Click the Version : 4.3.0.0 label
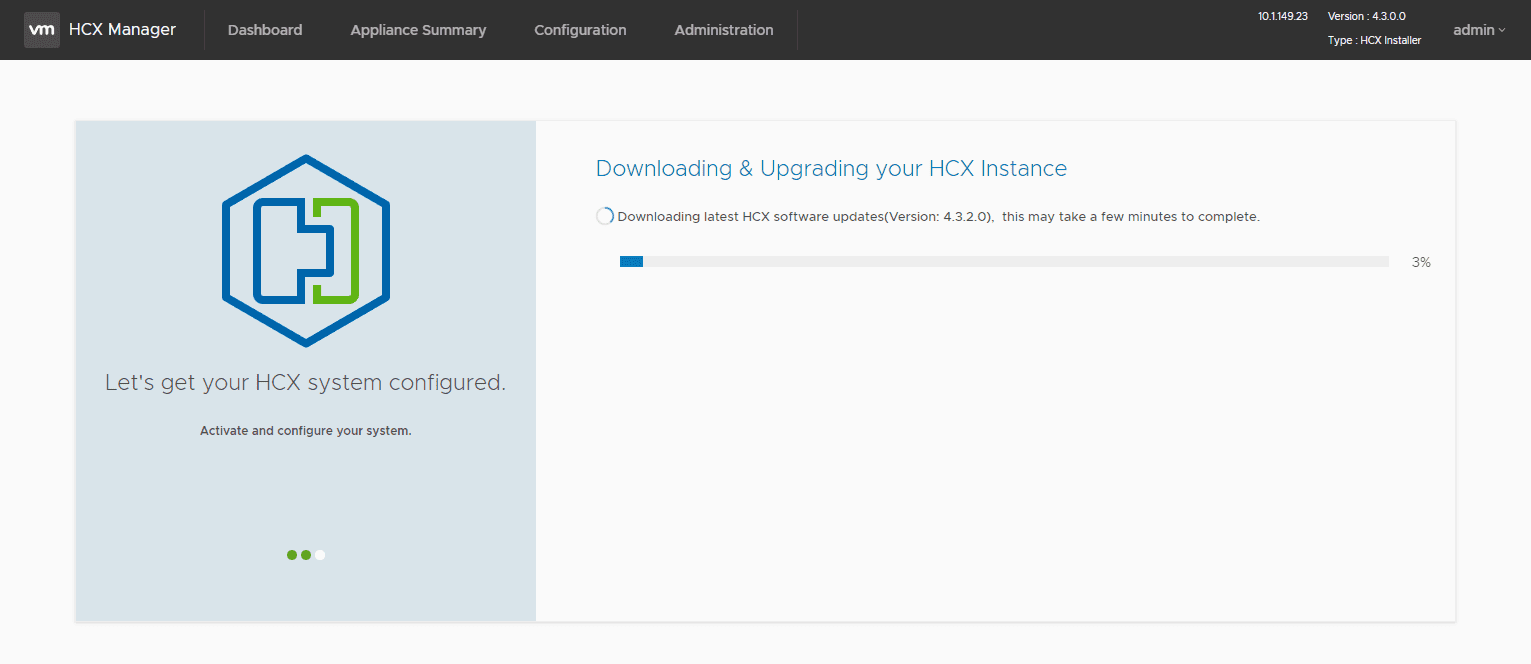 coord(1367,16)
